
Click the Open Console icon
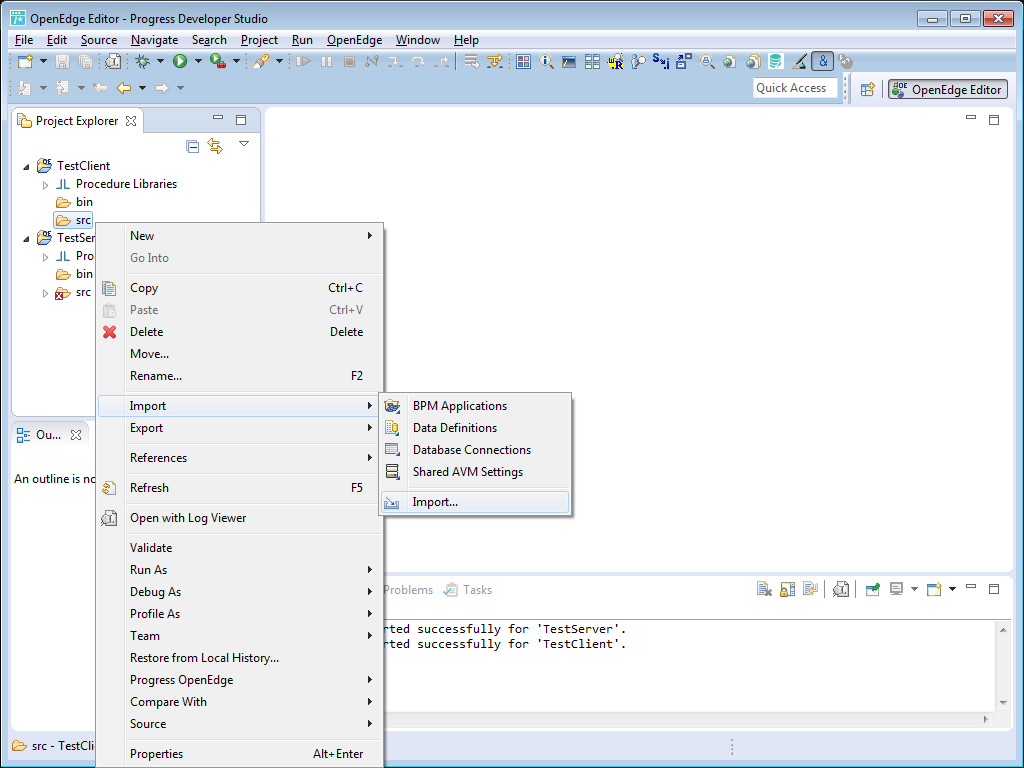[935, 590]
